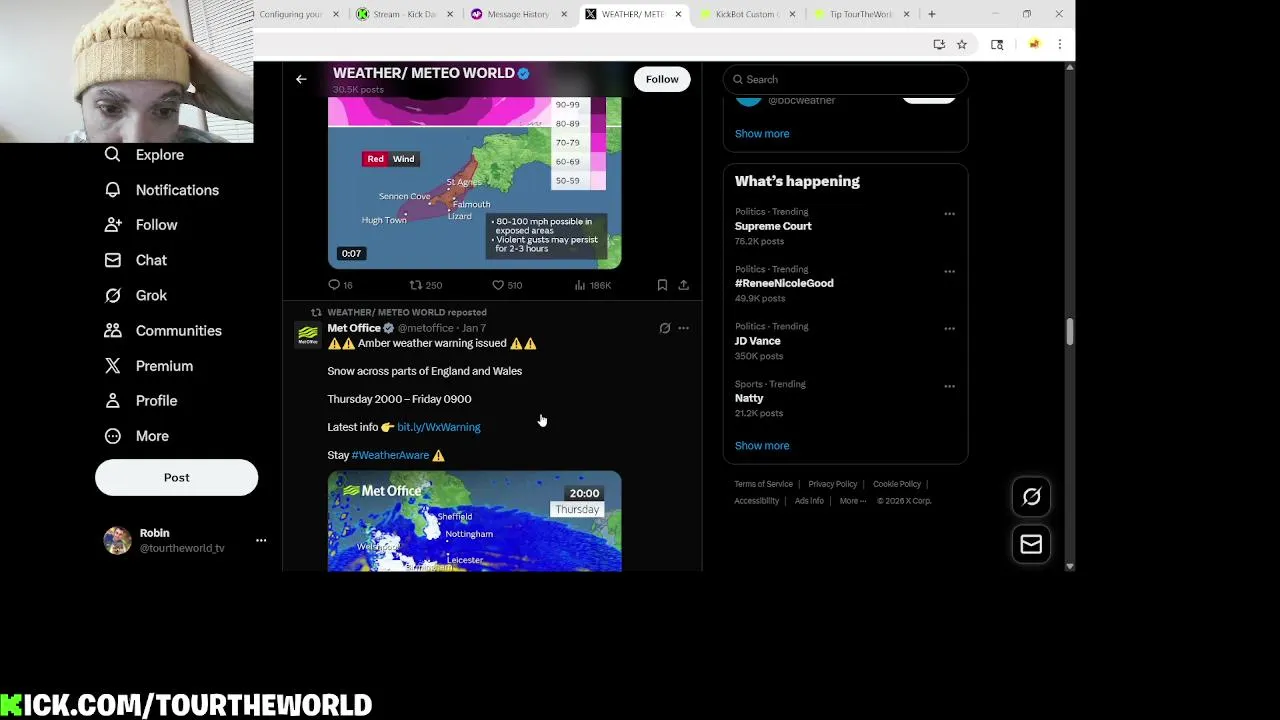Open the floating Grok button

click(x=1031, y=497)
